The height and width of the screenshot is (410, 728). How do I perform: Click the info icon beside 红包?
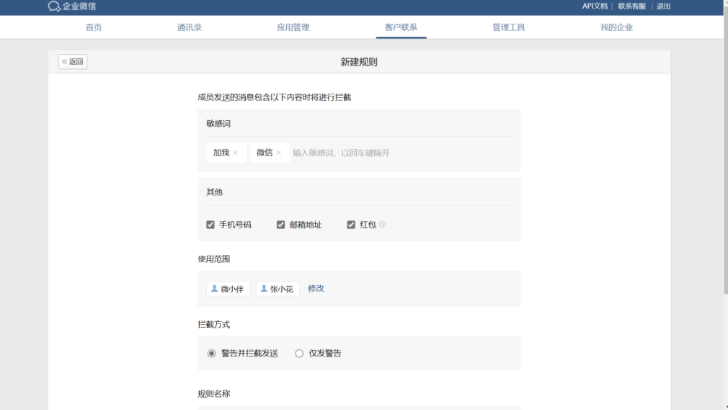(x=382, y=224)
